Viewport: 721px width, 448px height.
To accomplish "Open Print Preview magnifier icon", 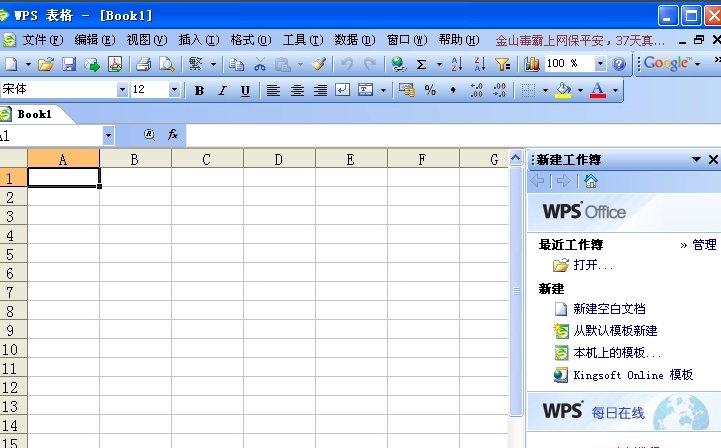I will pyautogui.click(x=166, y=64).
